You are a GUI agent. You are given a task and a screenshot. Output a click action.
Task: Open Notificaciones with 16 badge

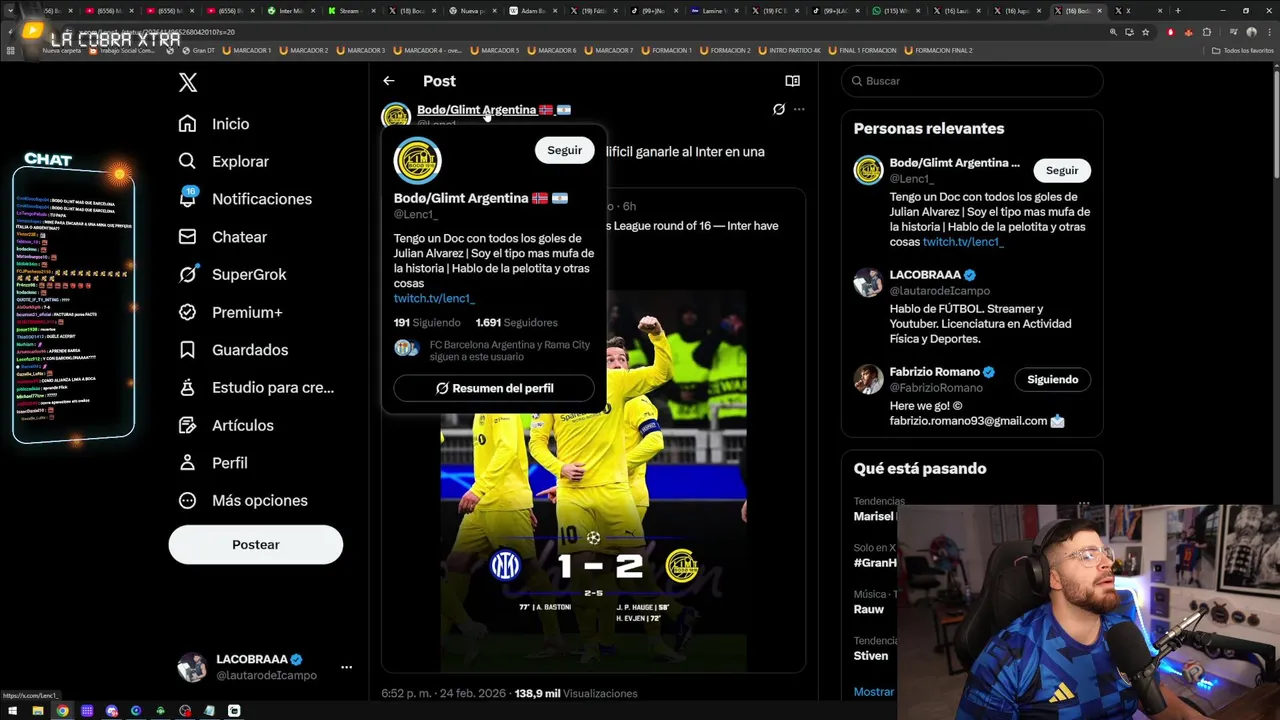pyautogui.click(x=244, y=199)
